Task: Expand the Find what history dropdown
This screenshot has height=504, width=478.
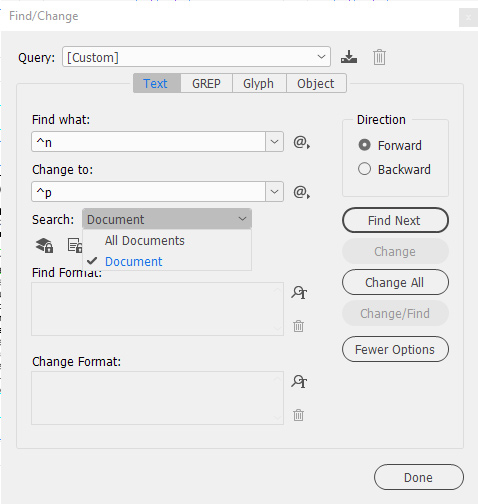Action: pos(274,142)
